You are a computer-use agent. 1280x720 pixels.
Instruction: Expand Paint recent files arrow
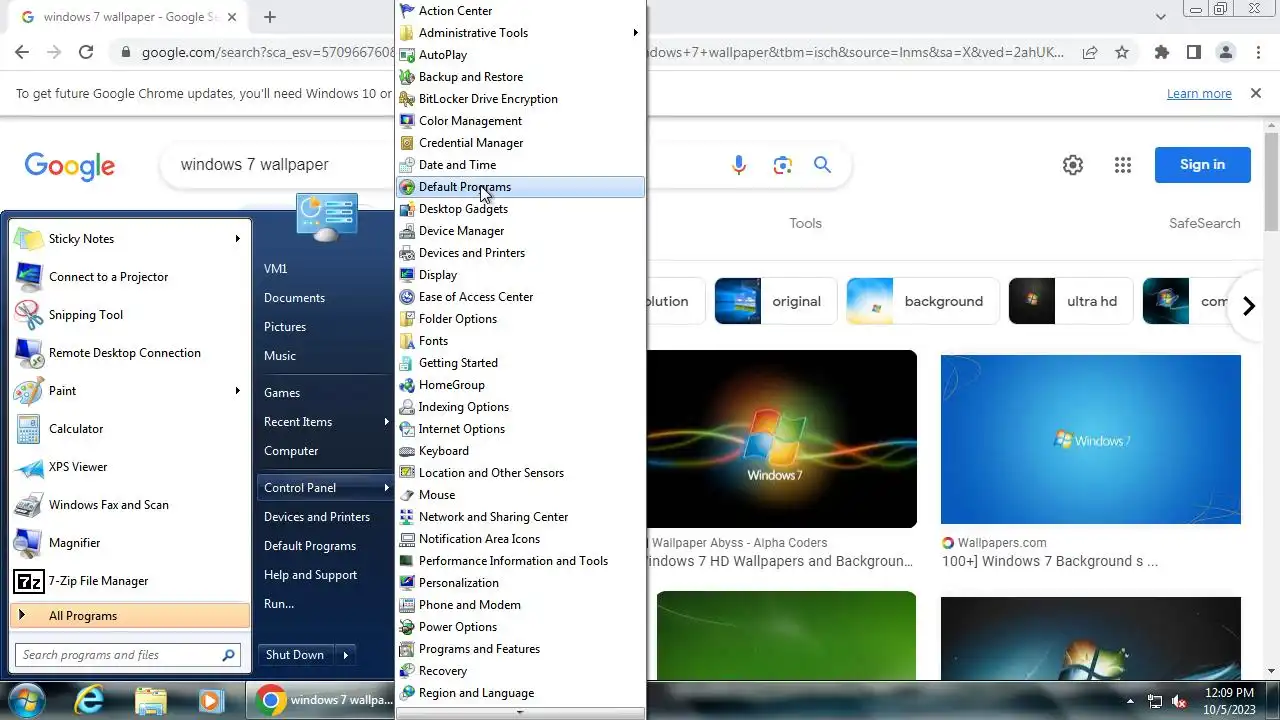(238, 391)
